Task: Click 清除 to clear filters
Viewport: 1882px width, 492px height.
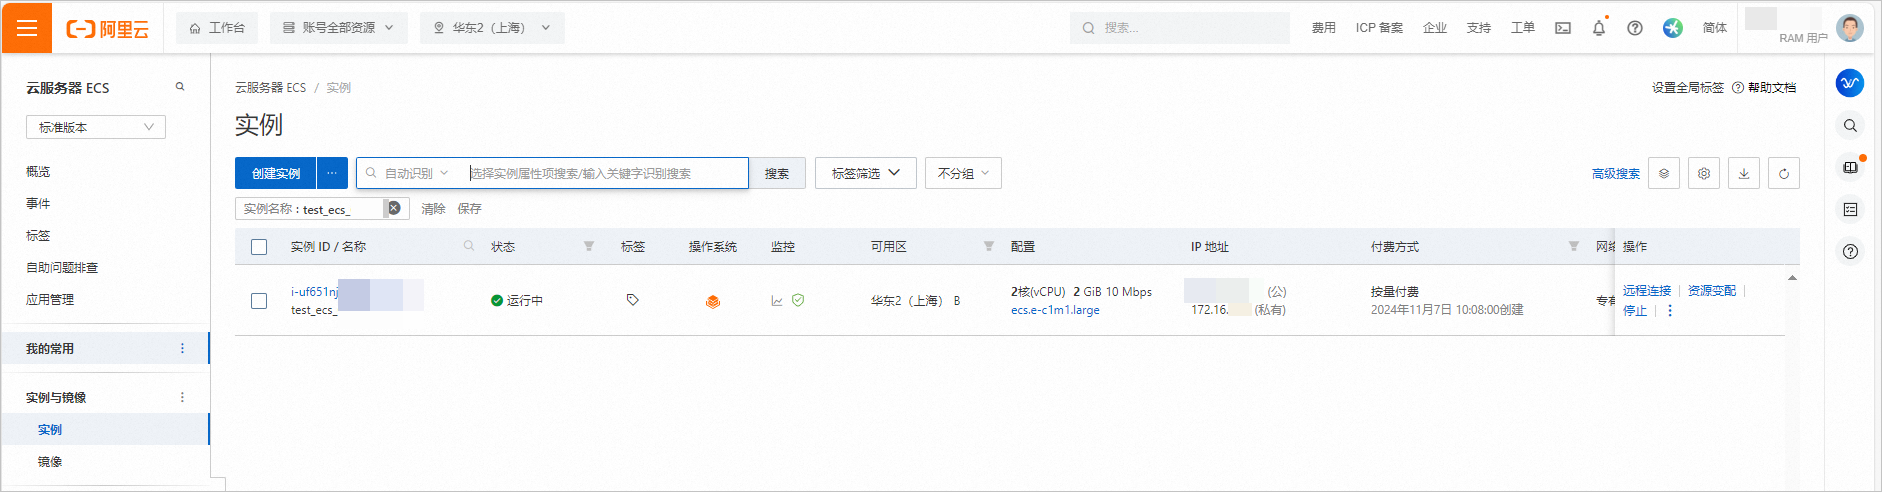Action: click(433, 208)
